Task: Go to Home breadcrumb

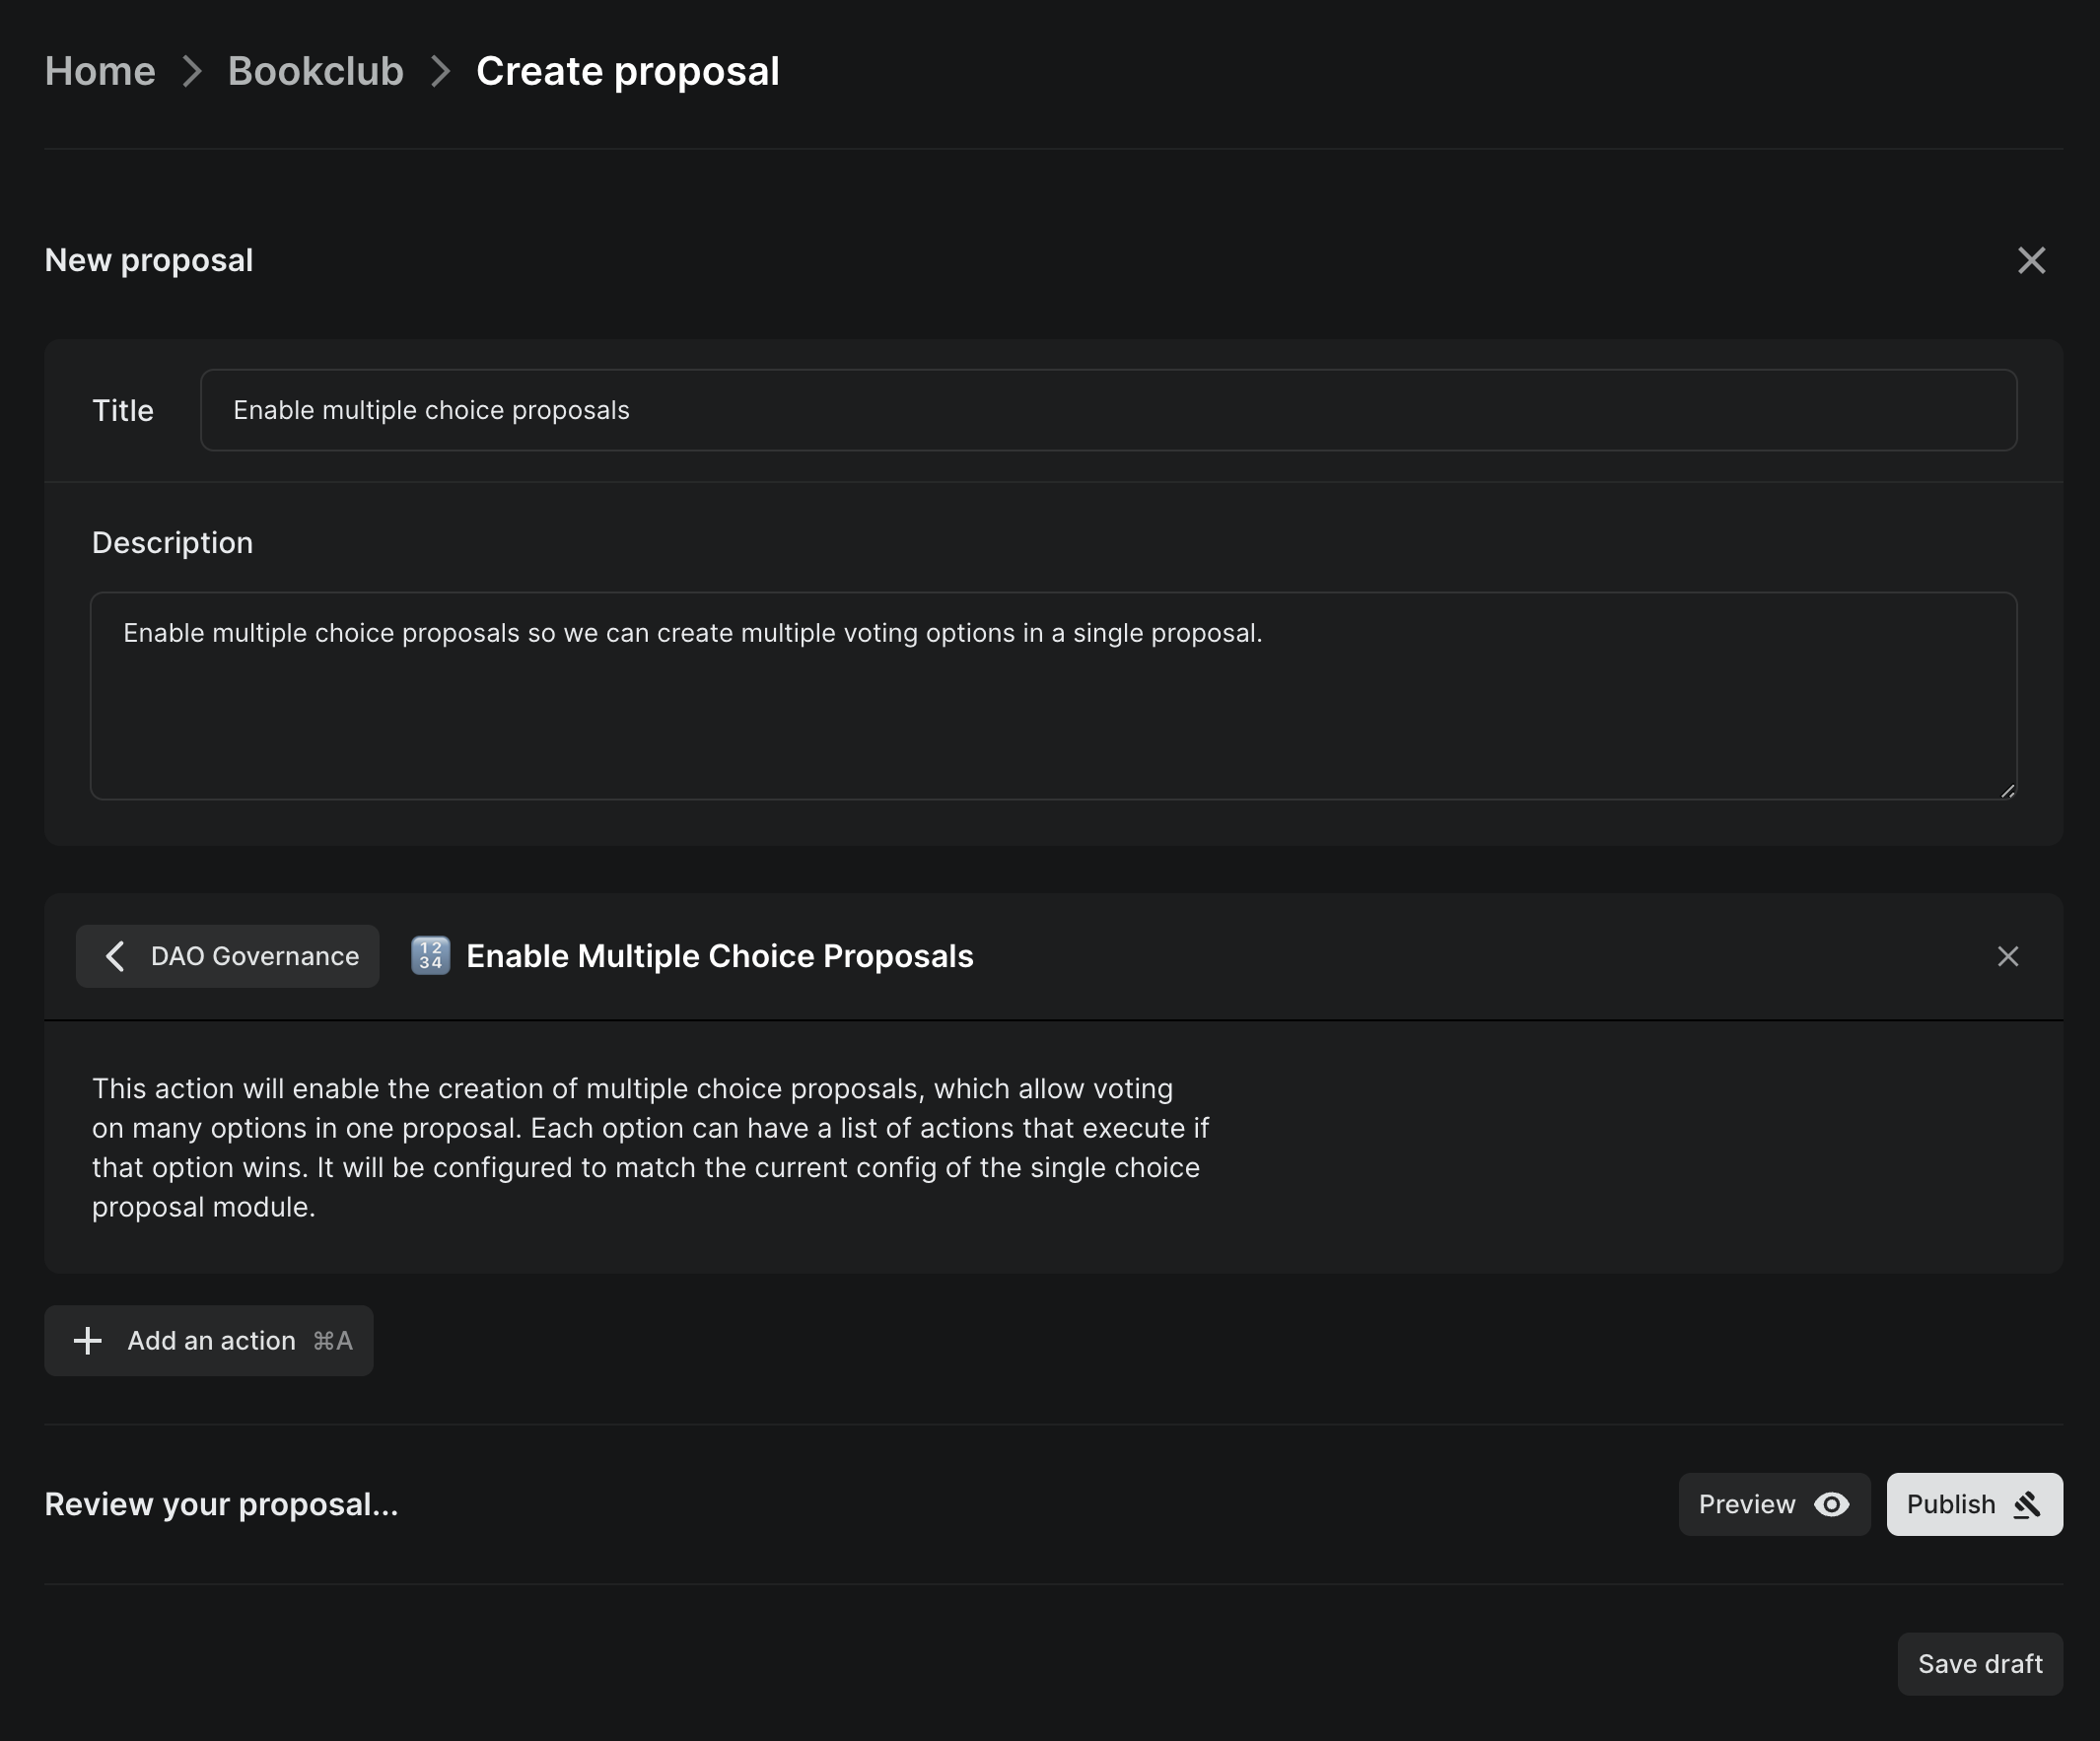Action: click(x=100, y=72)
